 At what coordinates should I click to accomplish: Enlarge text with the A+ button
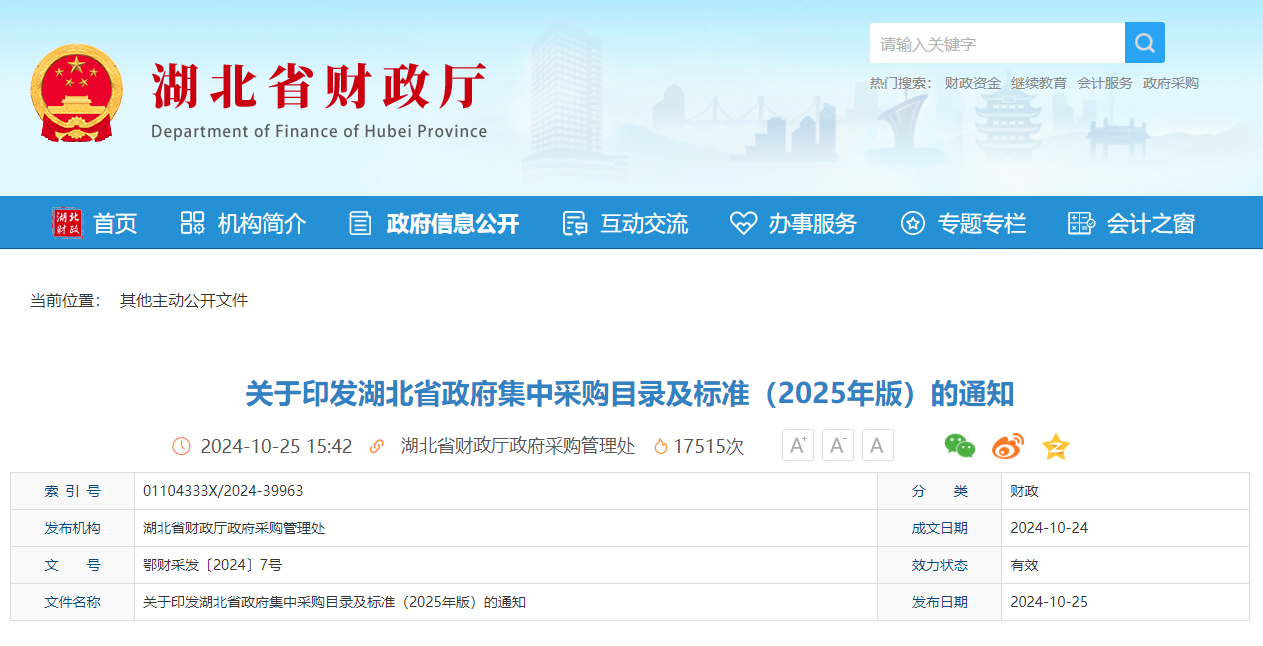click(797, 445)
